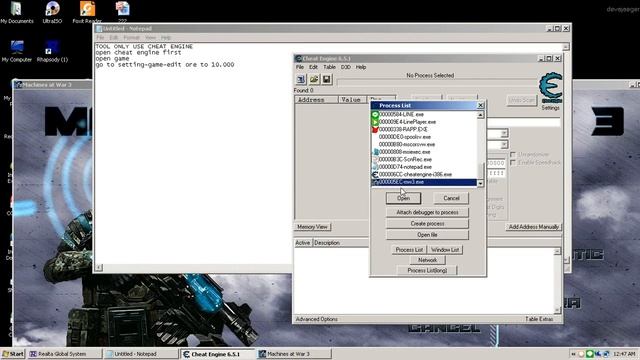The height and width of the screenshot is (360, 640).
Task: Click Cheat Engine open process computer icon
Action: tap(301, 79)
